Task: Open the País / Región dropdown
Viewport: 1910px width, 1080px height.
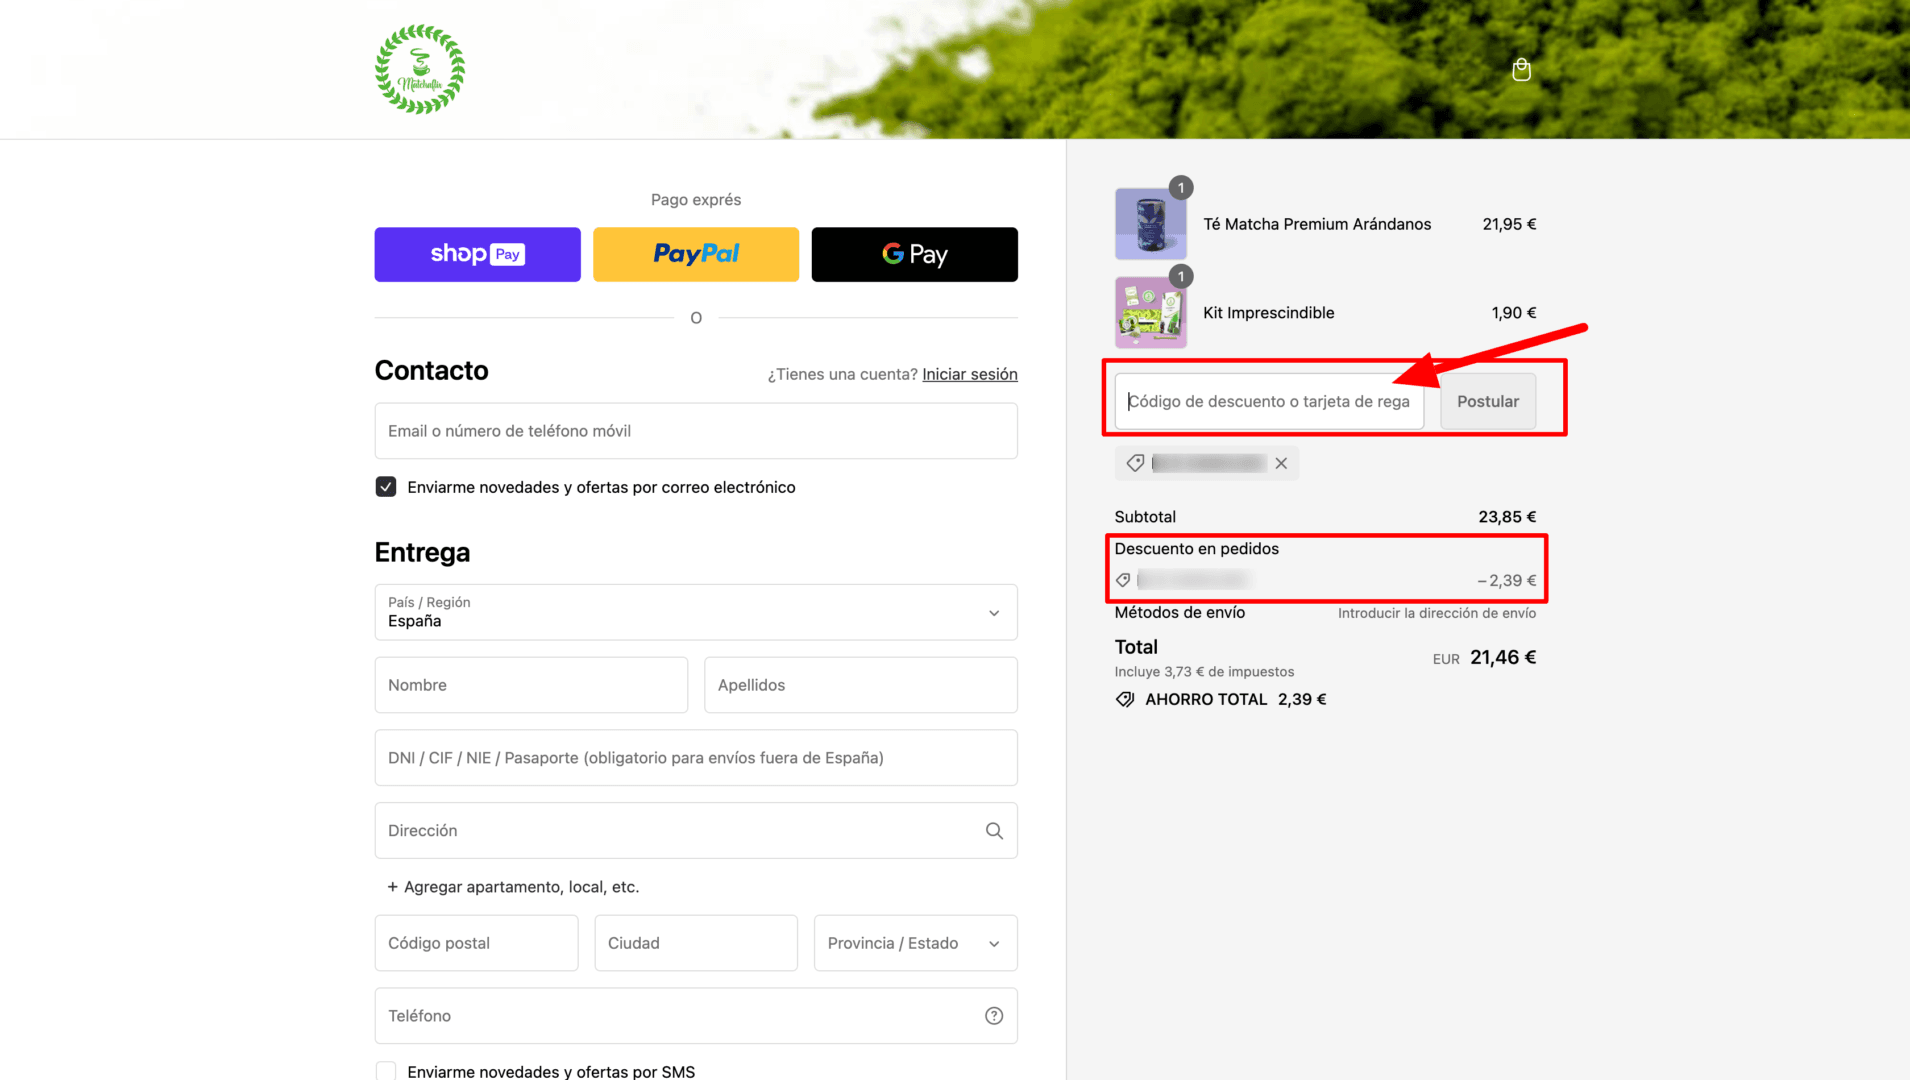Action: 696,612
